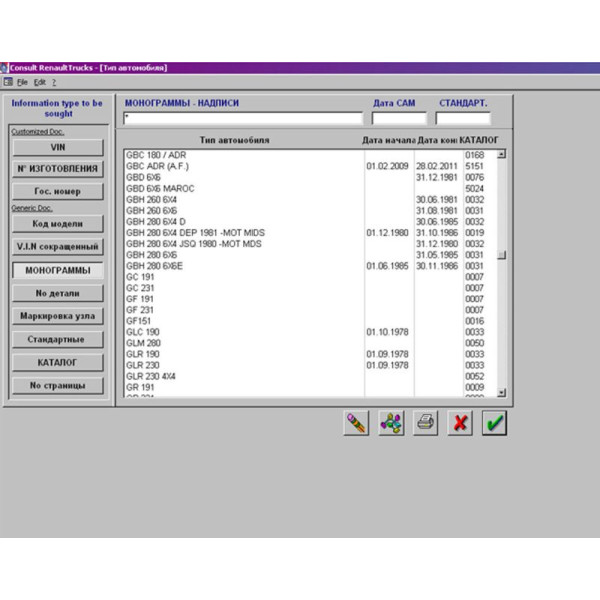Choose the Код модели button
Image resolution: width=600 pixels, height=600 pixels.
[57, 224]
